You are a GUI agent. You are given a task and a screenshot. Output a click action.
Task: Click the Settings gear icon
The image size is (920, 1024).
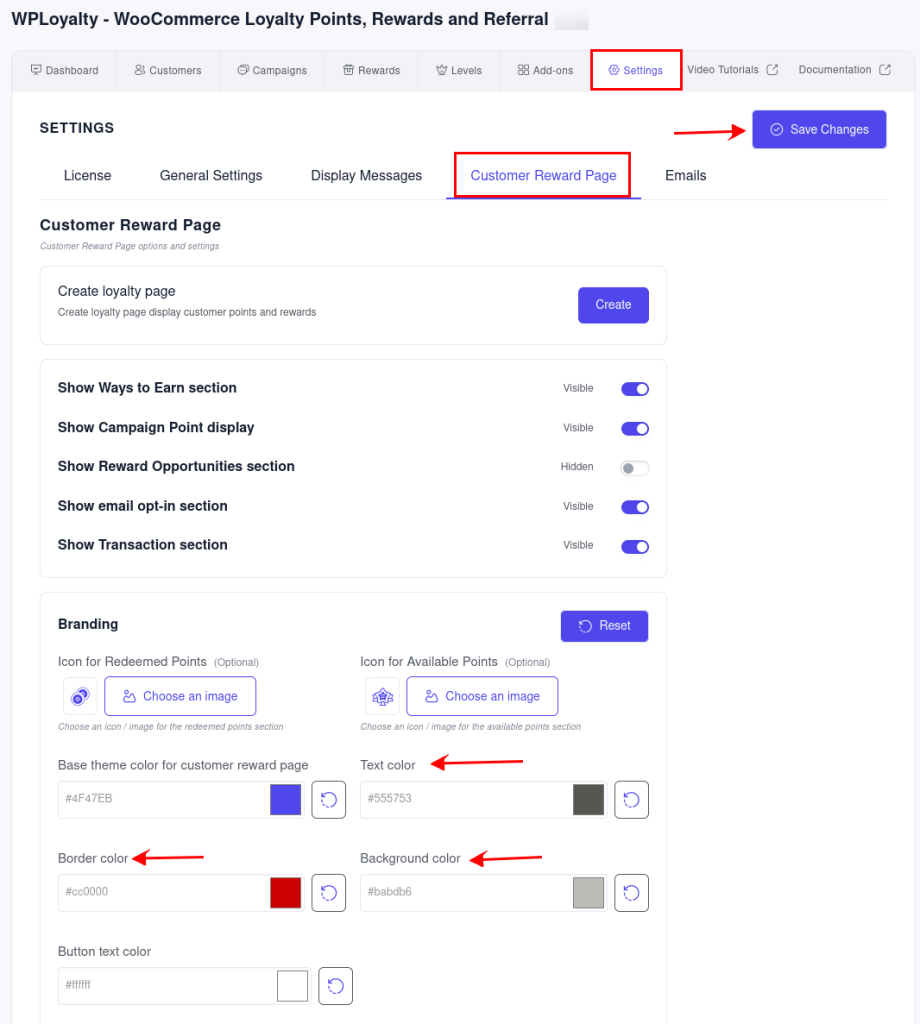pos(614,70)
